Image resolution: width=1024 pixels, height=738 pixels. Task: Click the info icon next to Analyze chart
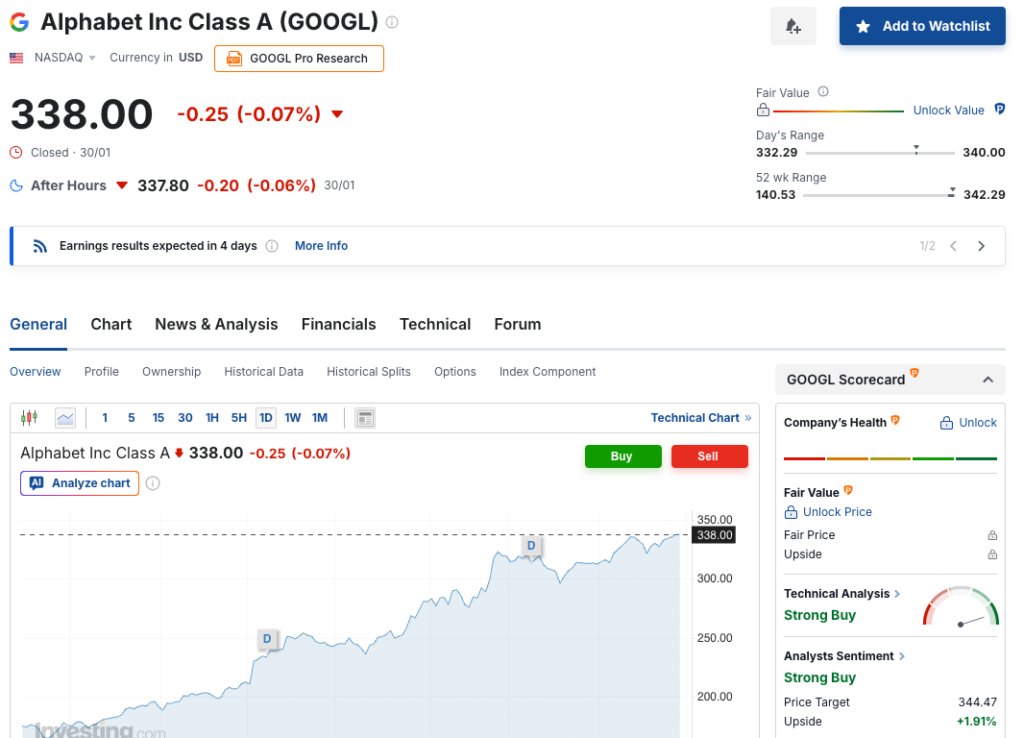click(x=153, y=483)
